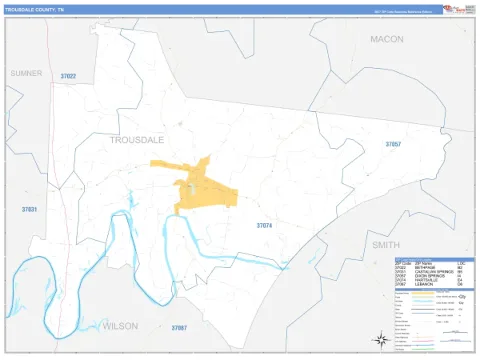Click the BETHPAGE row in ZIP index
This screenshot has height=360, width=480.
tap(430, 268)
